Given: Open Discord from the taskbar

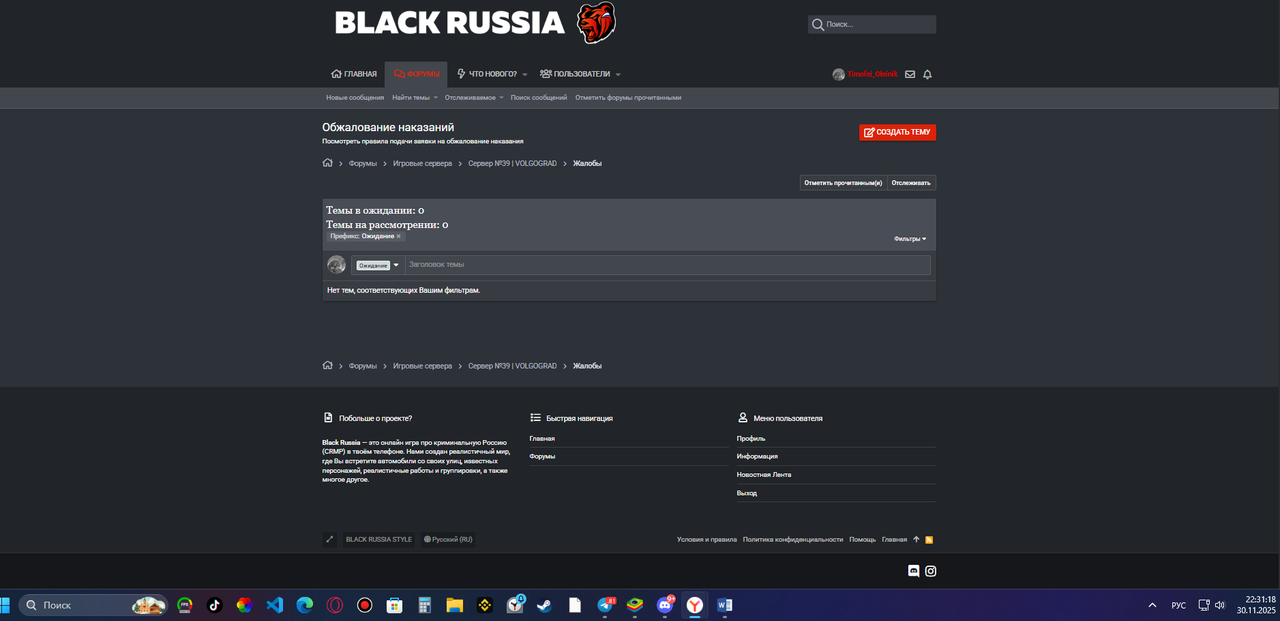Looking at the screenshot, I should coord(665,605).
